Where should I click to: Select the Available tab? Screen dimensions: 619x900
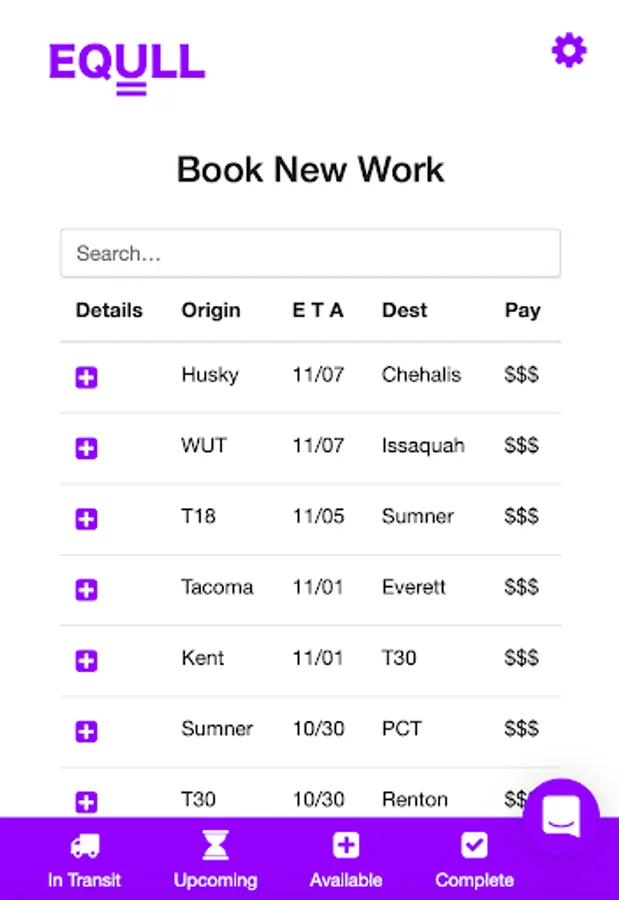coord(346,862)
